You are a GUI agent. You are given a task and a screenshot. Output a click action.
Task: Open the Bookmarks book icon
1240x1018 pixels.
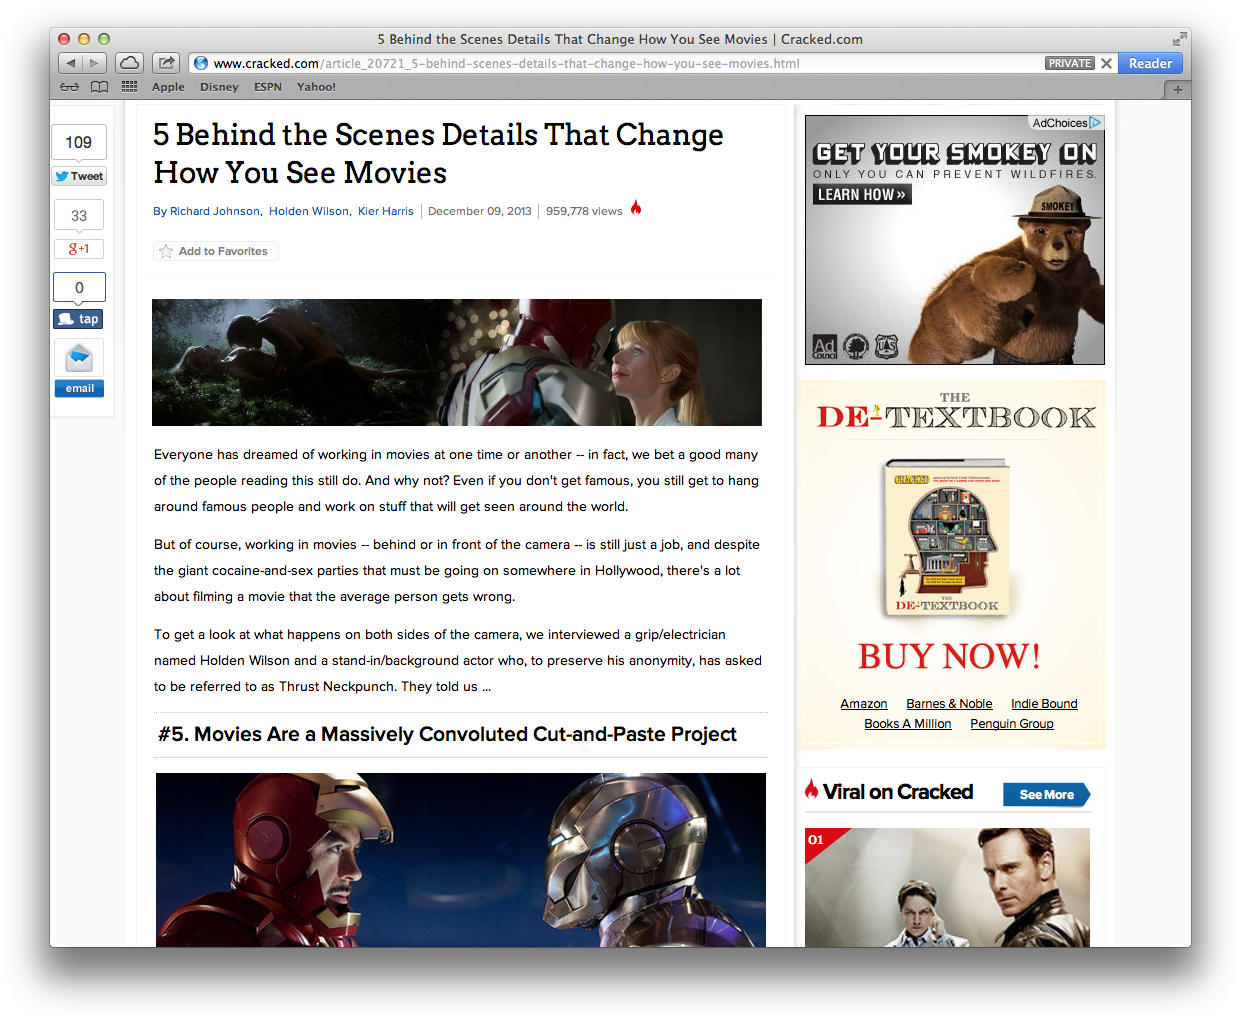tap(99, 87)
